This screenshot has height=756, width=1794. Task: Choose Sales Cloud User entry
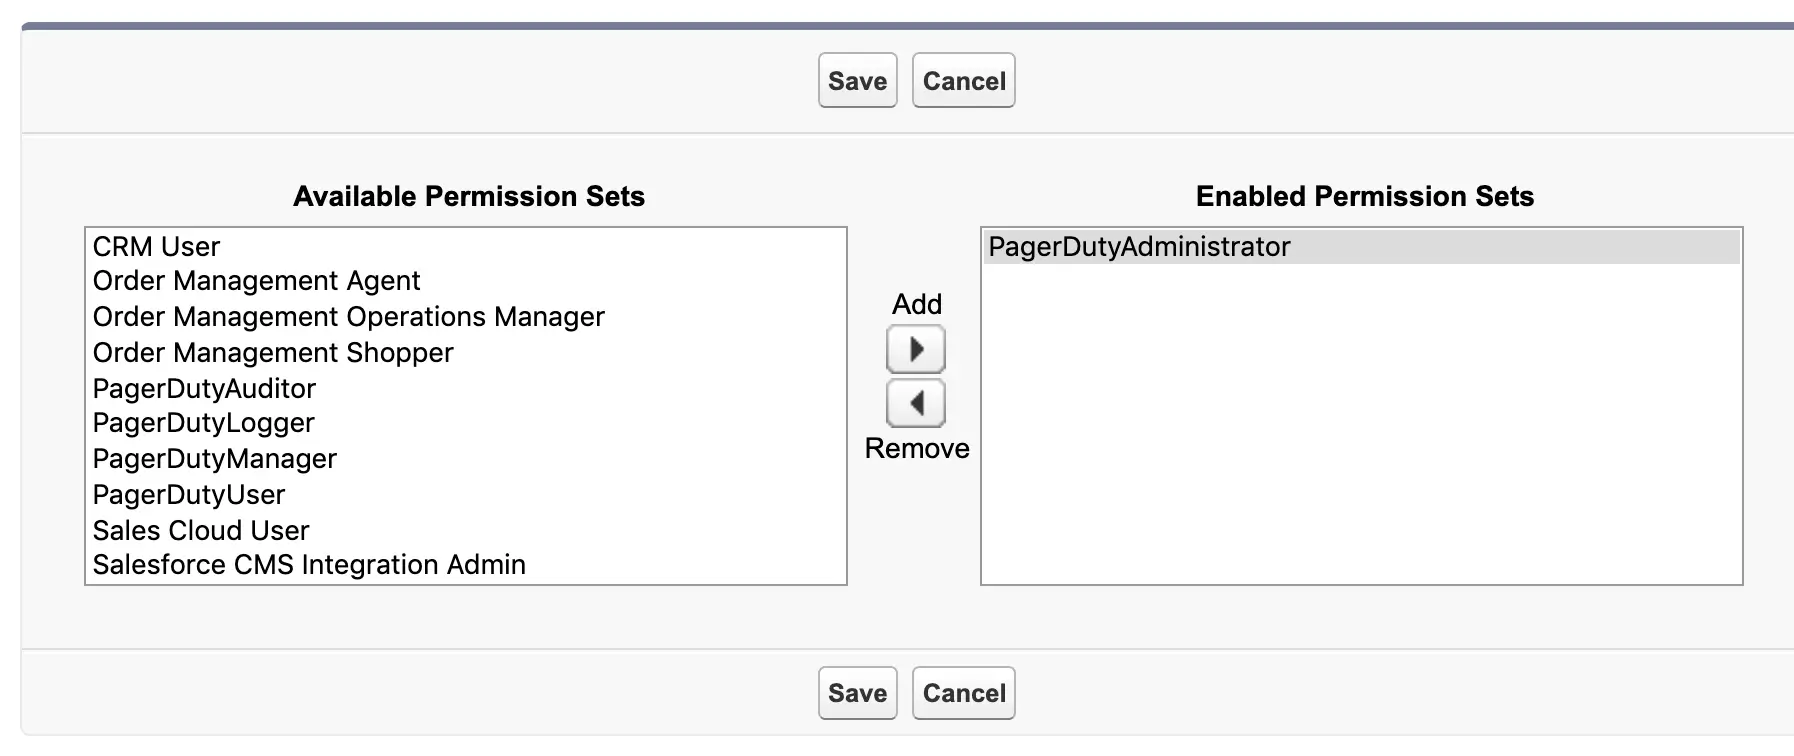(x=466, y=530)
